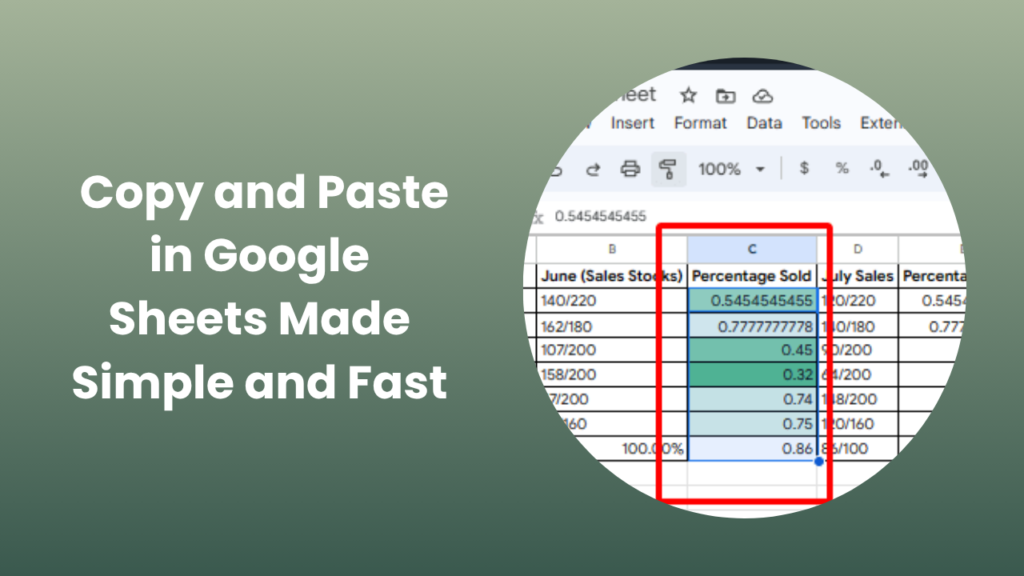Viewport: 1024px width, 576px height.
Task: Click the decrease decimal places icon
Action: (878, 169)
